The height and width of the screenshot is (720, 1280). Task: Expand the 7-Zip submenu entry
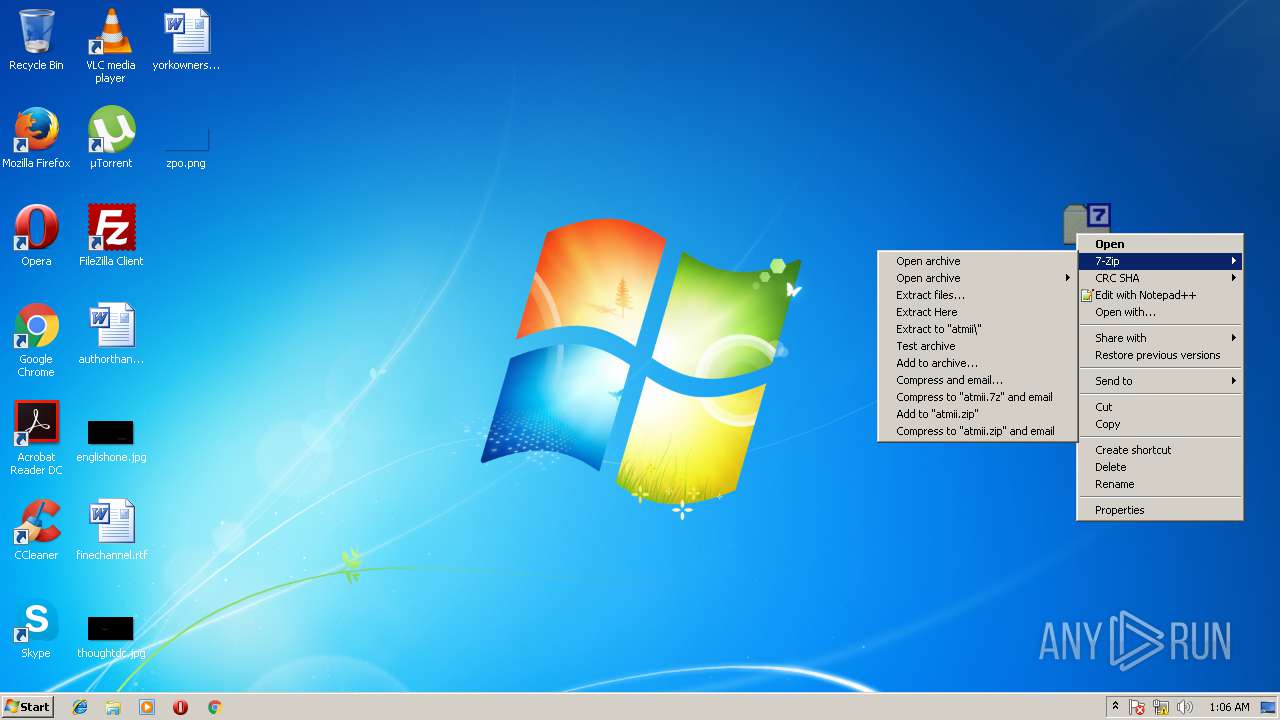(x=1160, y=261)
